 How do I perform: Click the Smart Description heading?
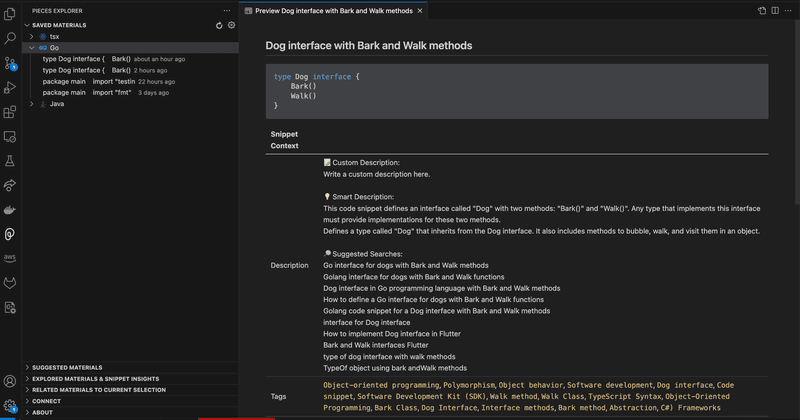[x=359, y=197]
